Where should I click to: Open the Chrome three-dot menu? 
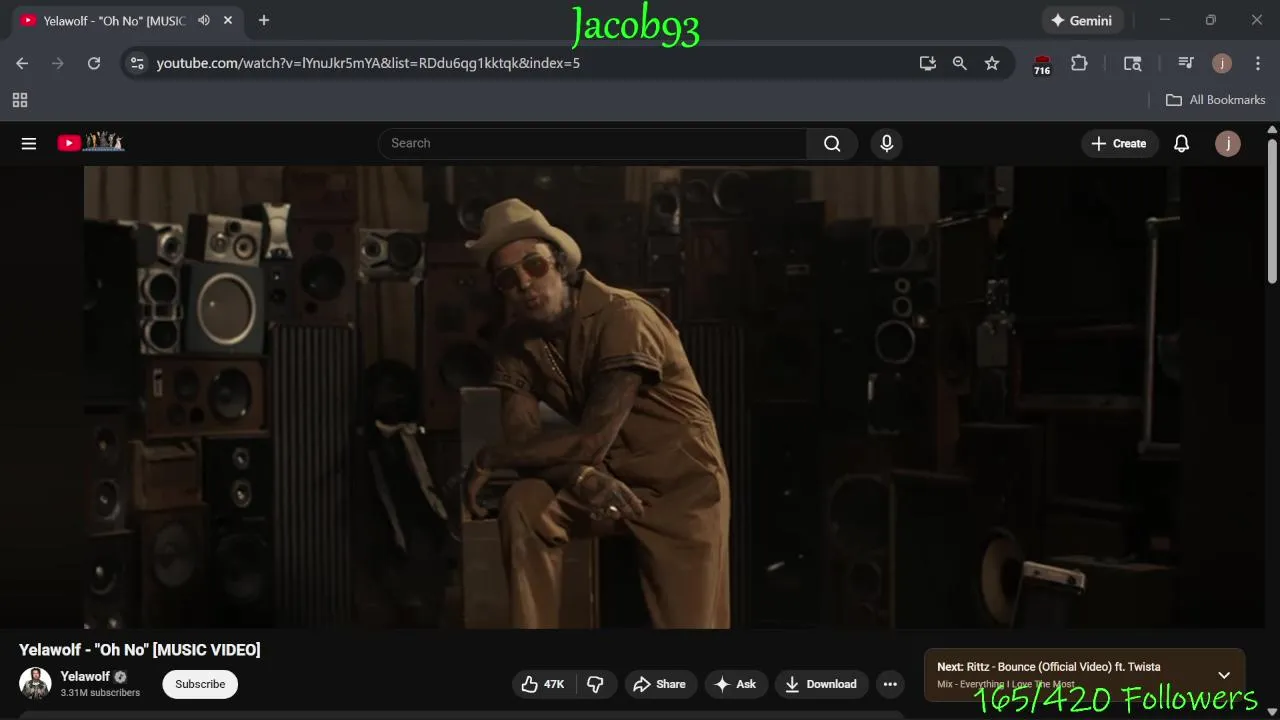[x=1256, y=63]
